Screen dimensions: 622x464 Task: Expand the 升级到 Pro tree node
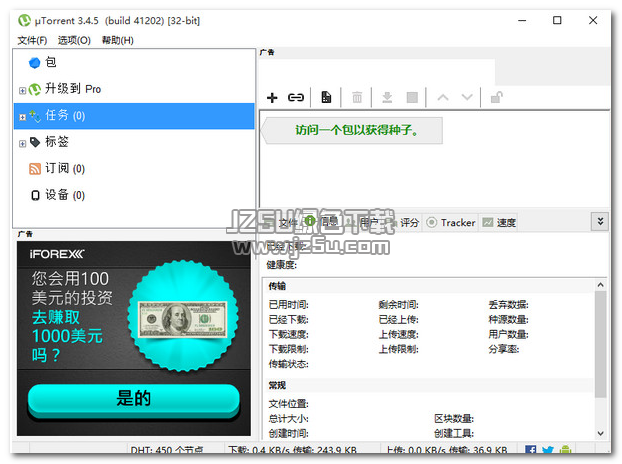click(23, 91)
